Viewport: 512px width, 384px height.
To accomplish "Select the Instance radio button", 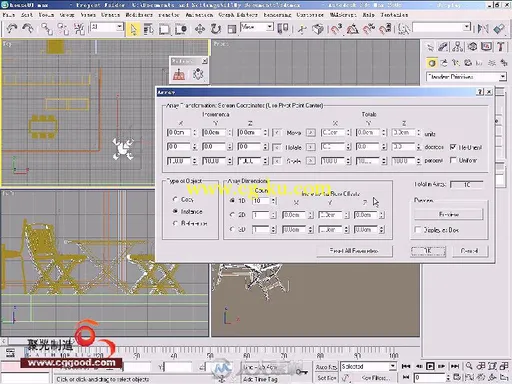I will 175,211.
